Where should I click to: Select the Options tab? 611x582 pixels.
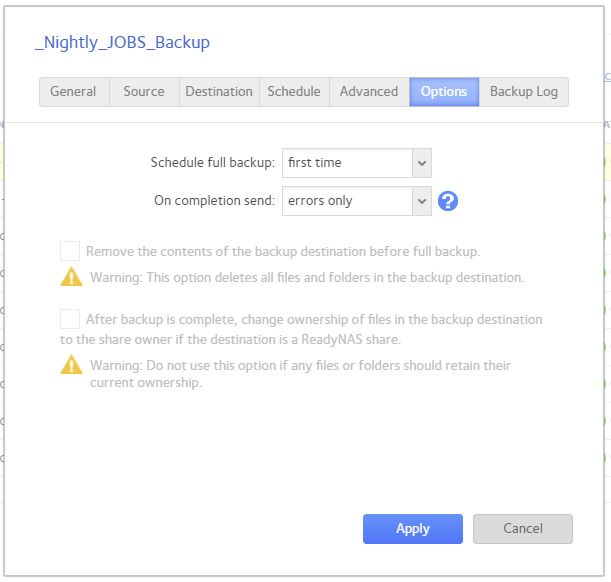444,92
